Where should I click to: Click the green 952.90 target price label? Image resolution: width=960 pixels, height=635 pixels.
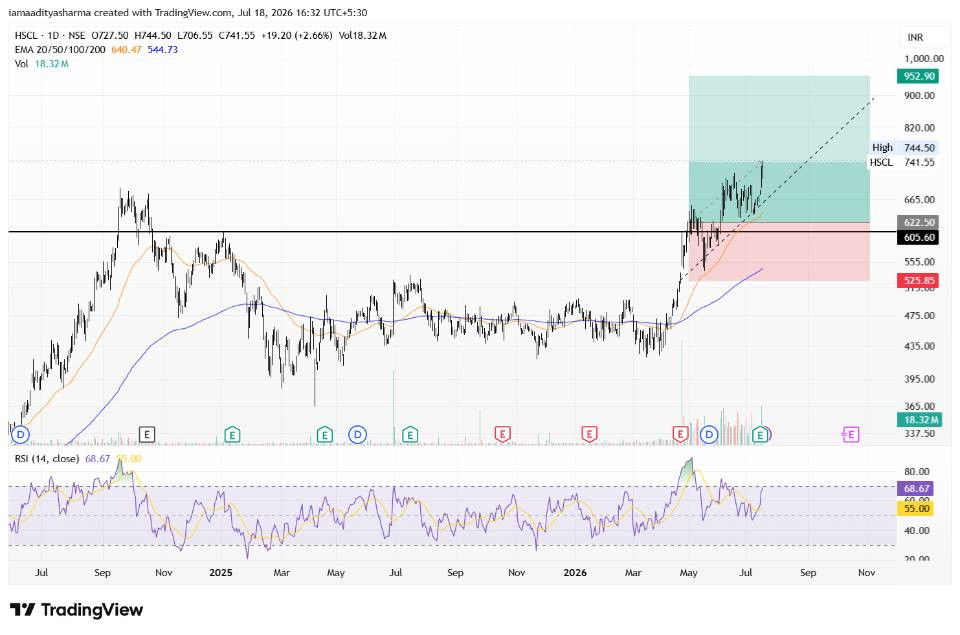point(919,76)
